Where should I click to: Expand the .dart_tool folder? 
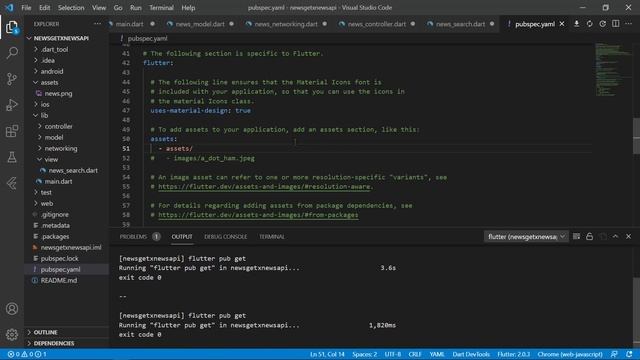point(54,49)
